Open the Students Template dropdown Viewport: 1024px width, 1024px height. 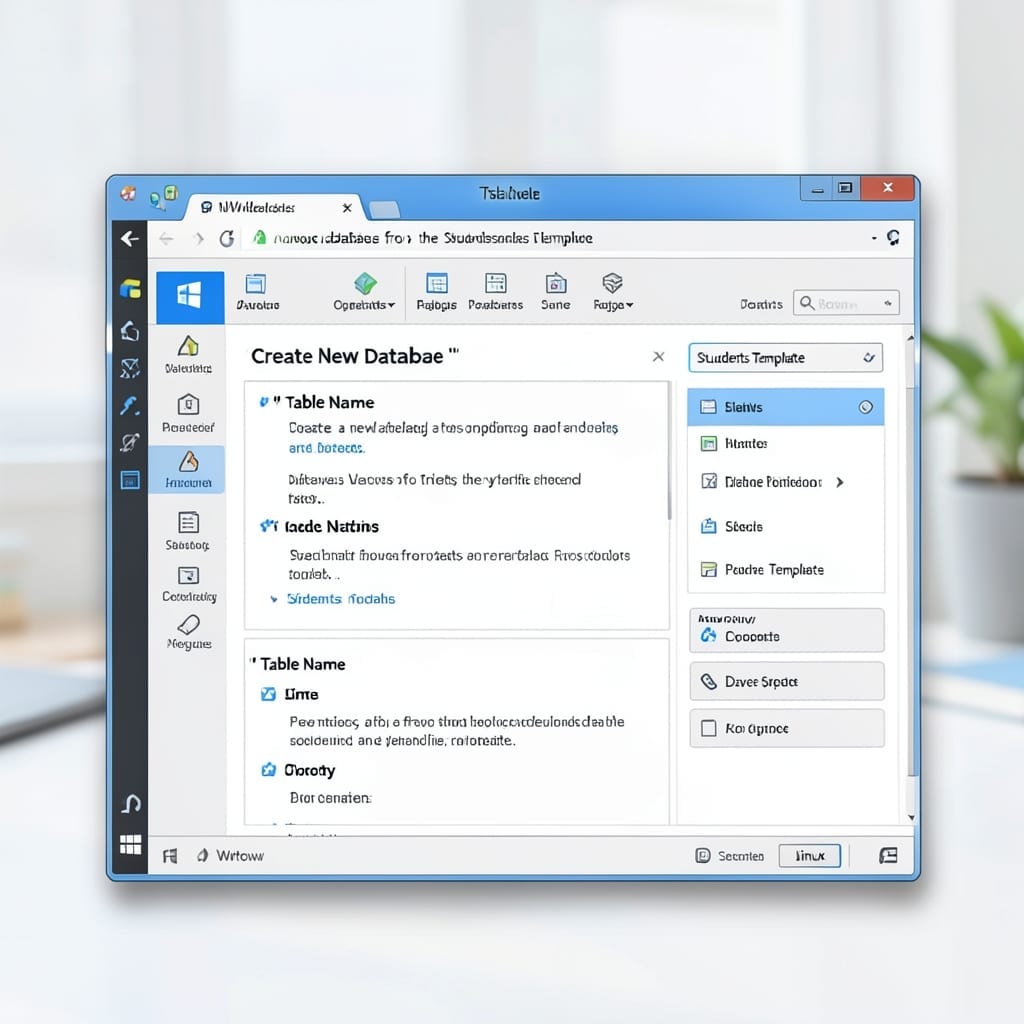[786, 358]
